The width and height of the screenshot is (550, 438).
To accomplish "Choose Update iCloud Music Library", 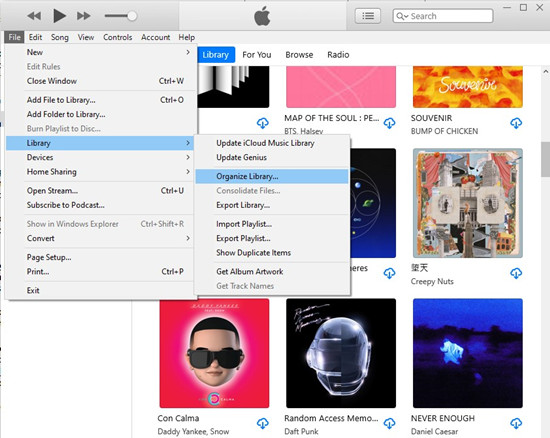I will point(272,143).
